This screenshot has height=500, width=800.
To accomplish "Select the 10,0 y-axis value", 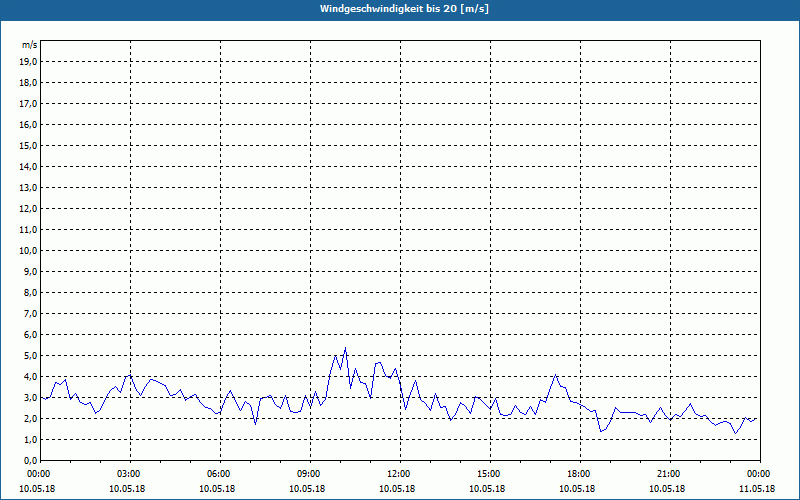I will pos(28,251).
